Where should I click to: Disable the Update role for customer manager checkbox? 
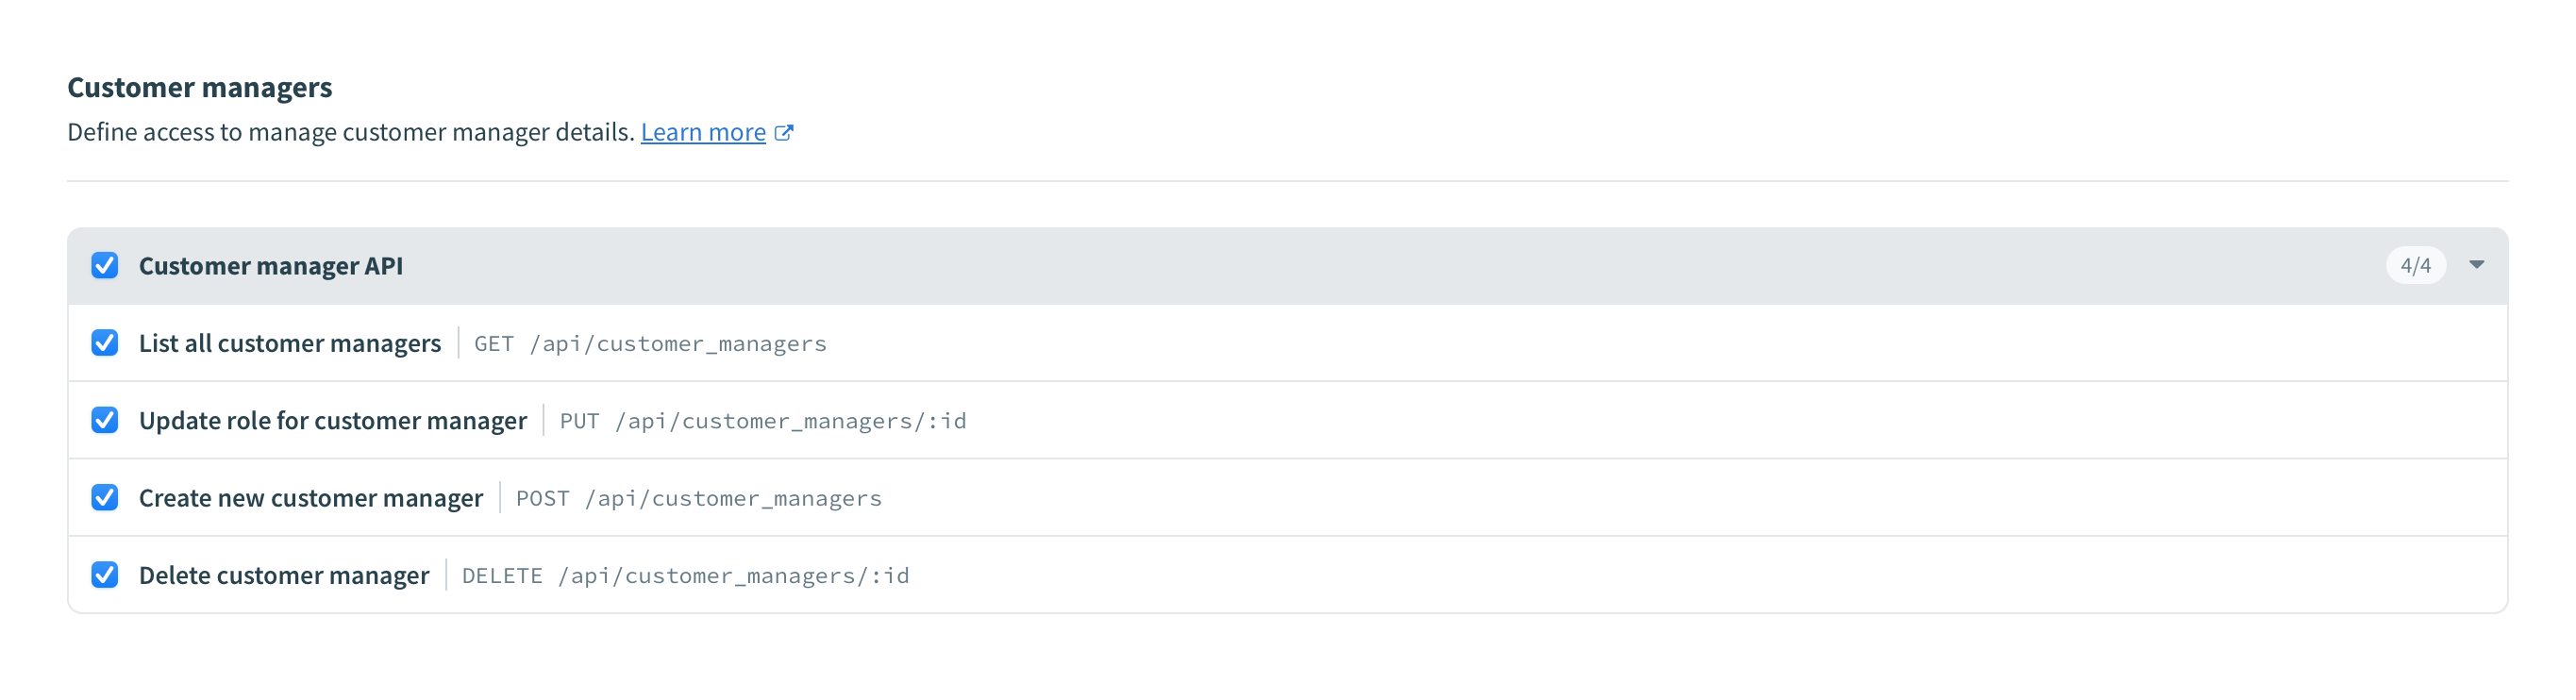pyautogui.click(x=105, y=420)
